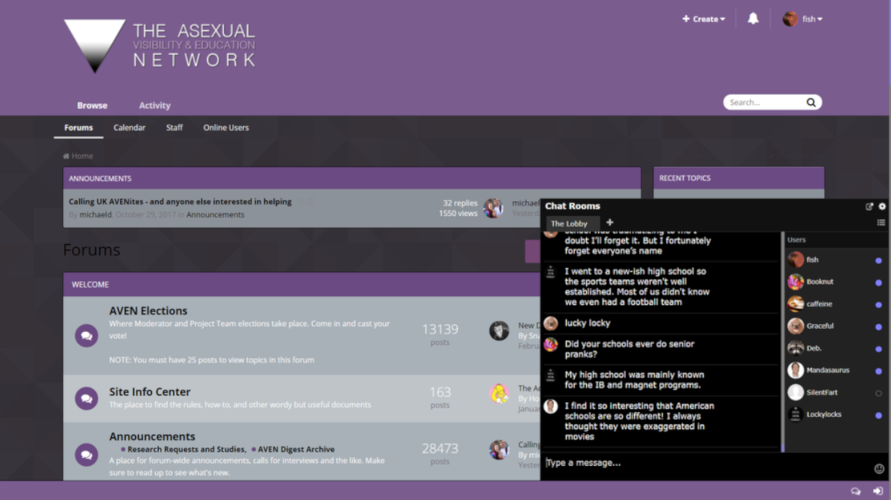This screenshot has height=500, width=891.
Task: Select The Lobby chat tab
Action: (x=572, y=223)
